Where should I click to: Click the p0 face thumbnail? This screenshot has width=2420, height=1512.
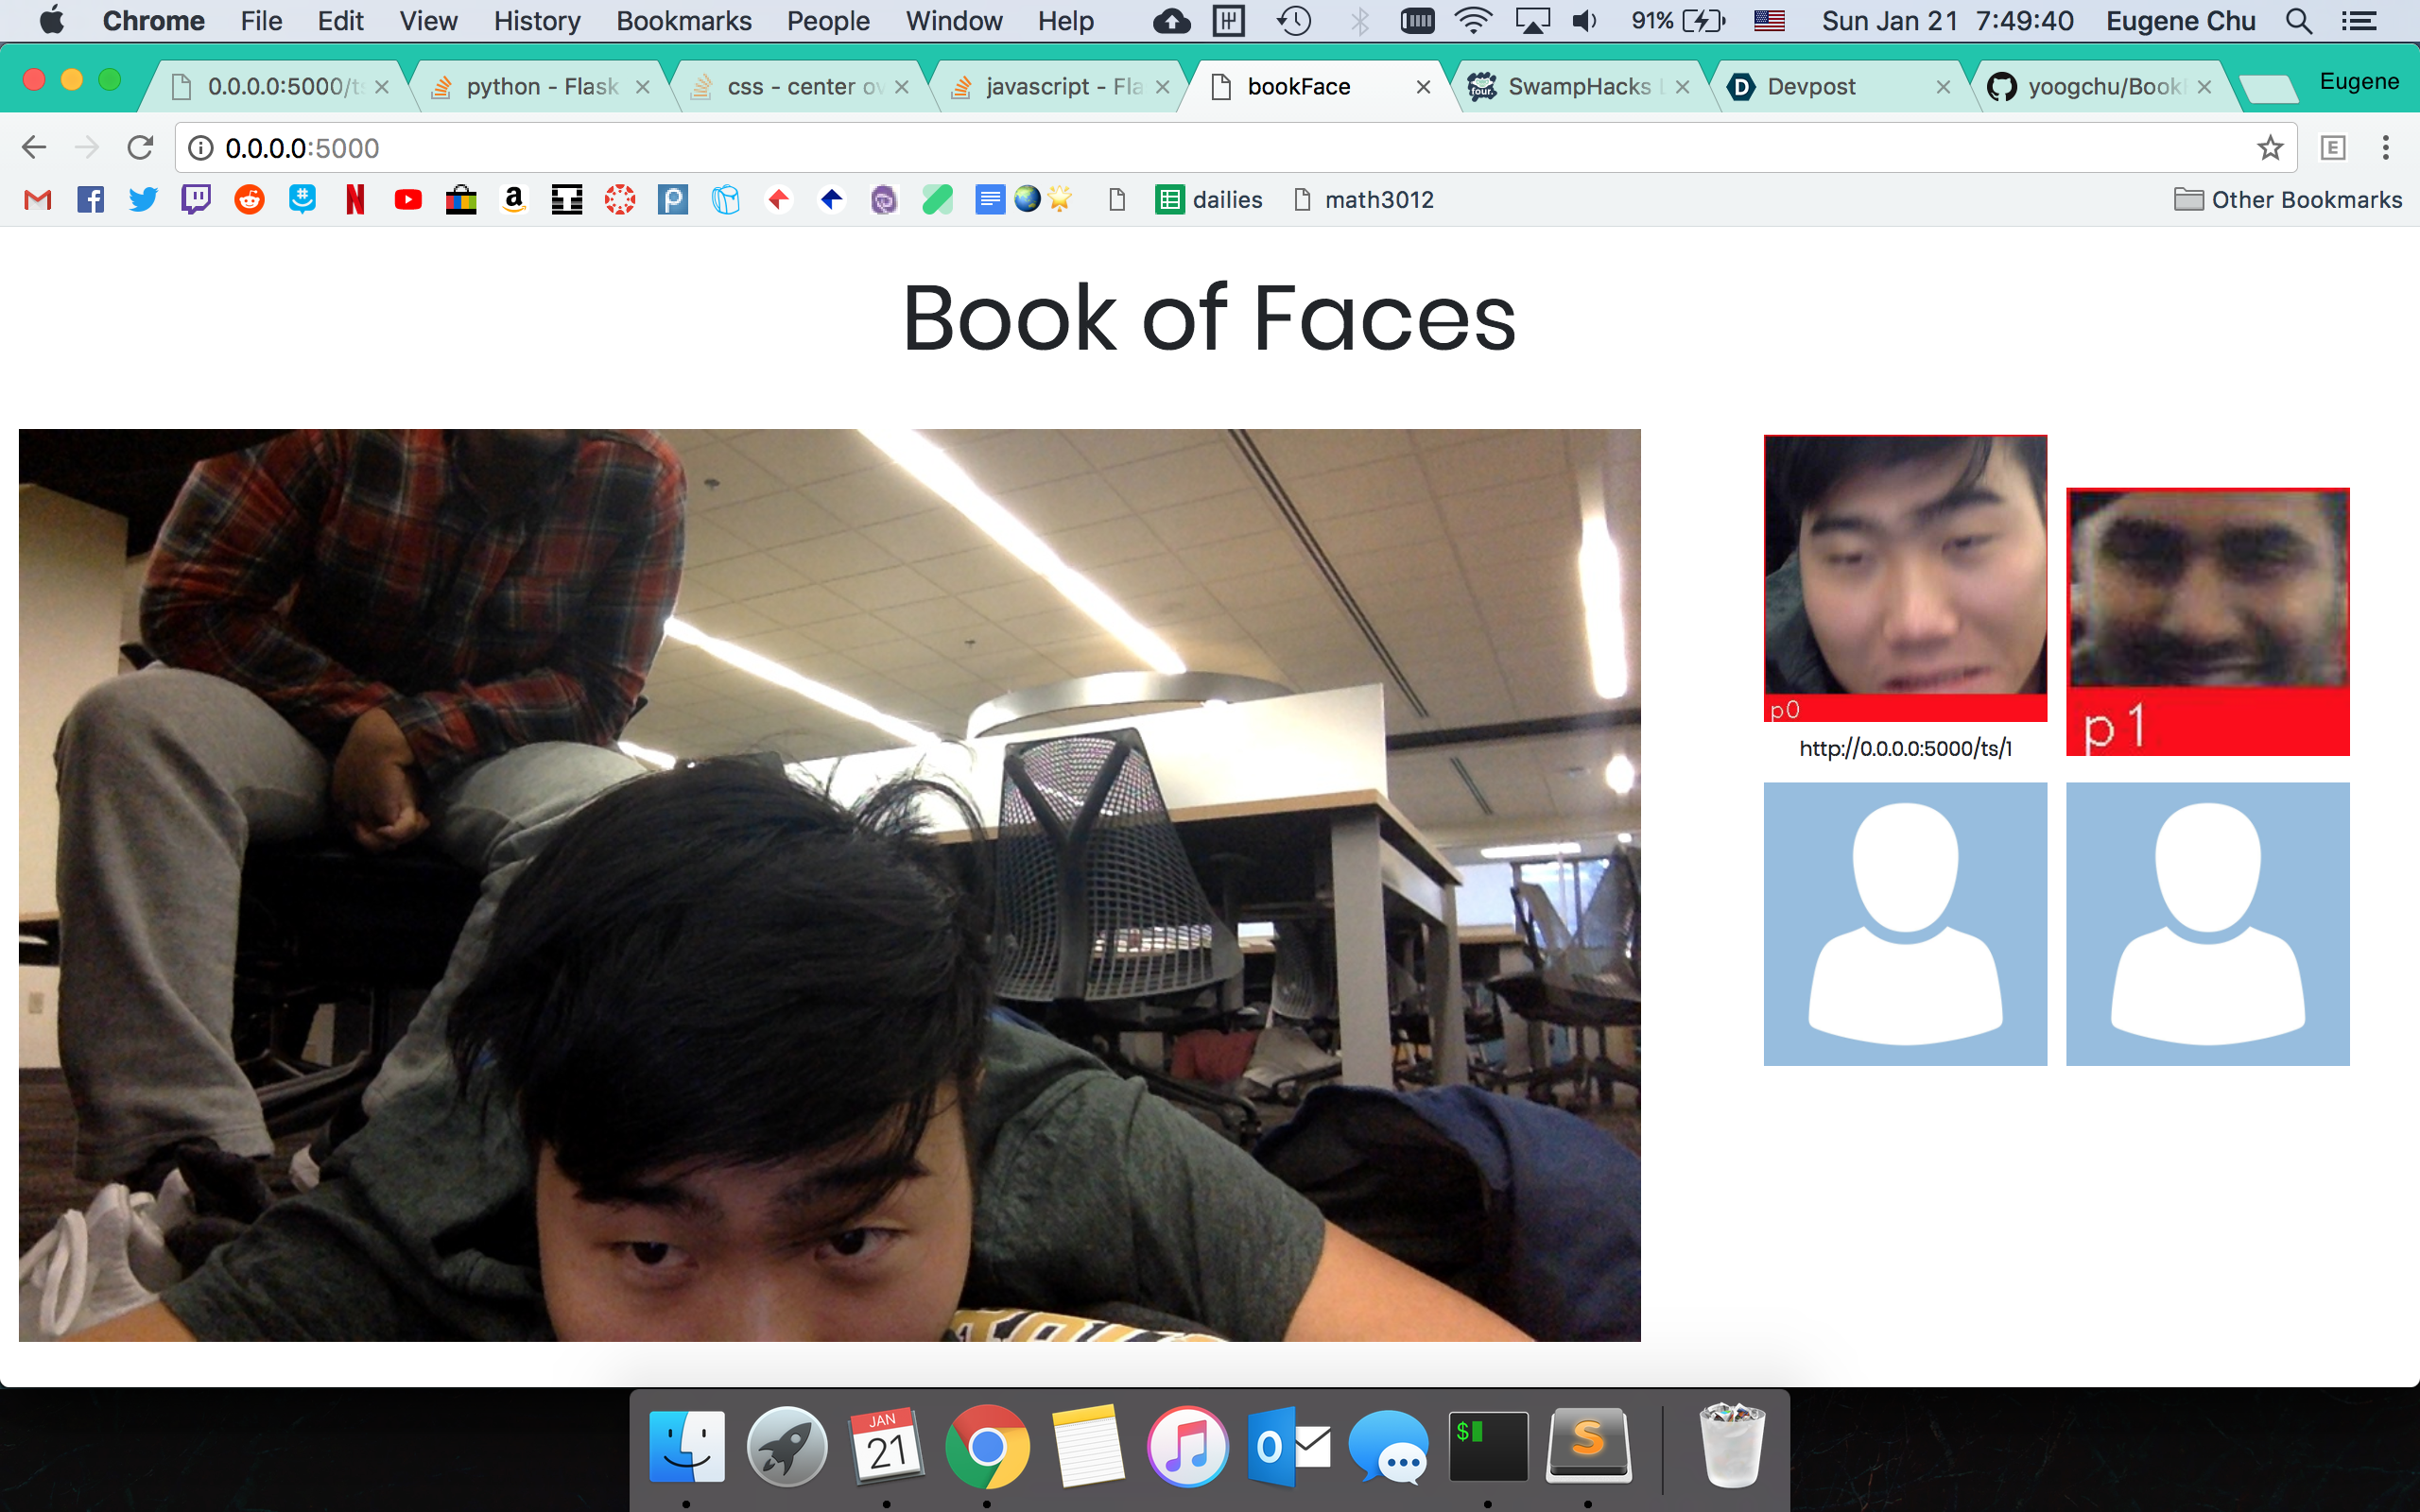tap(1905, 570)
